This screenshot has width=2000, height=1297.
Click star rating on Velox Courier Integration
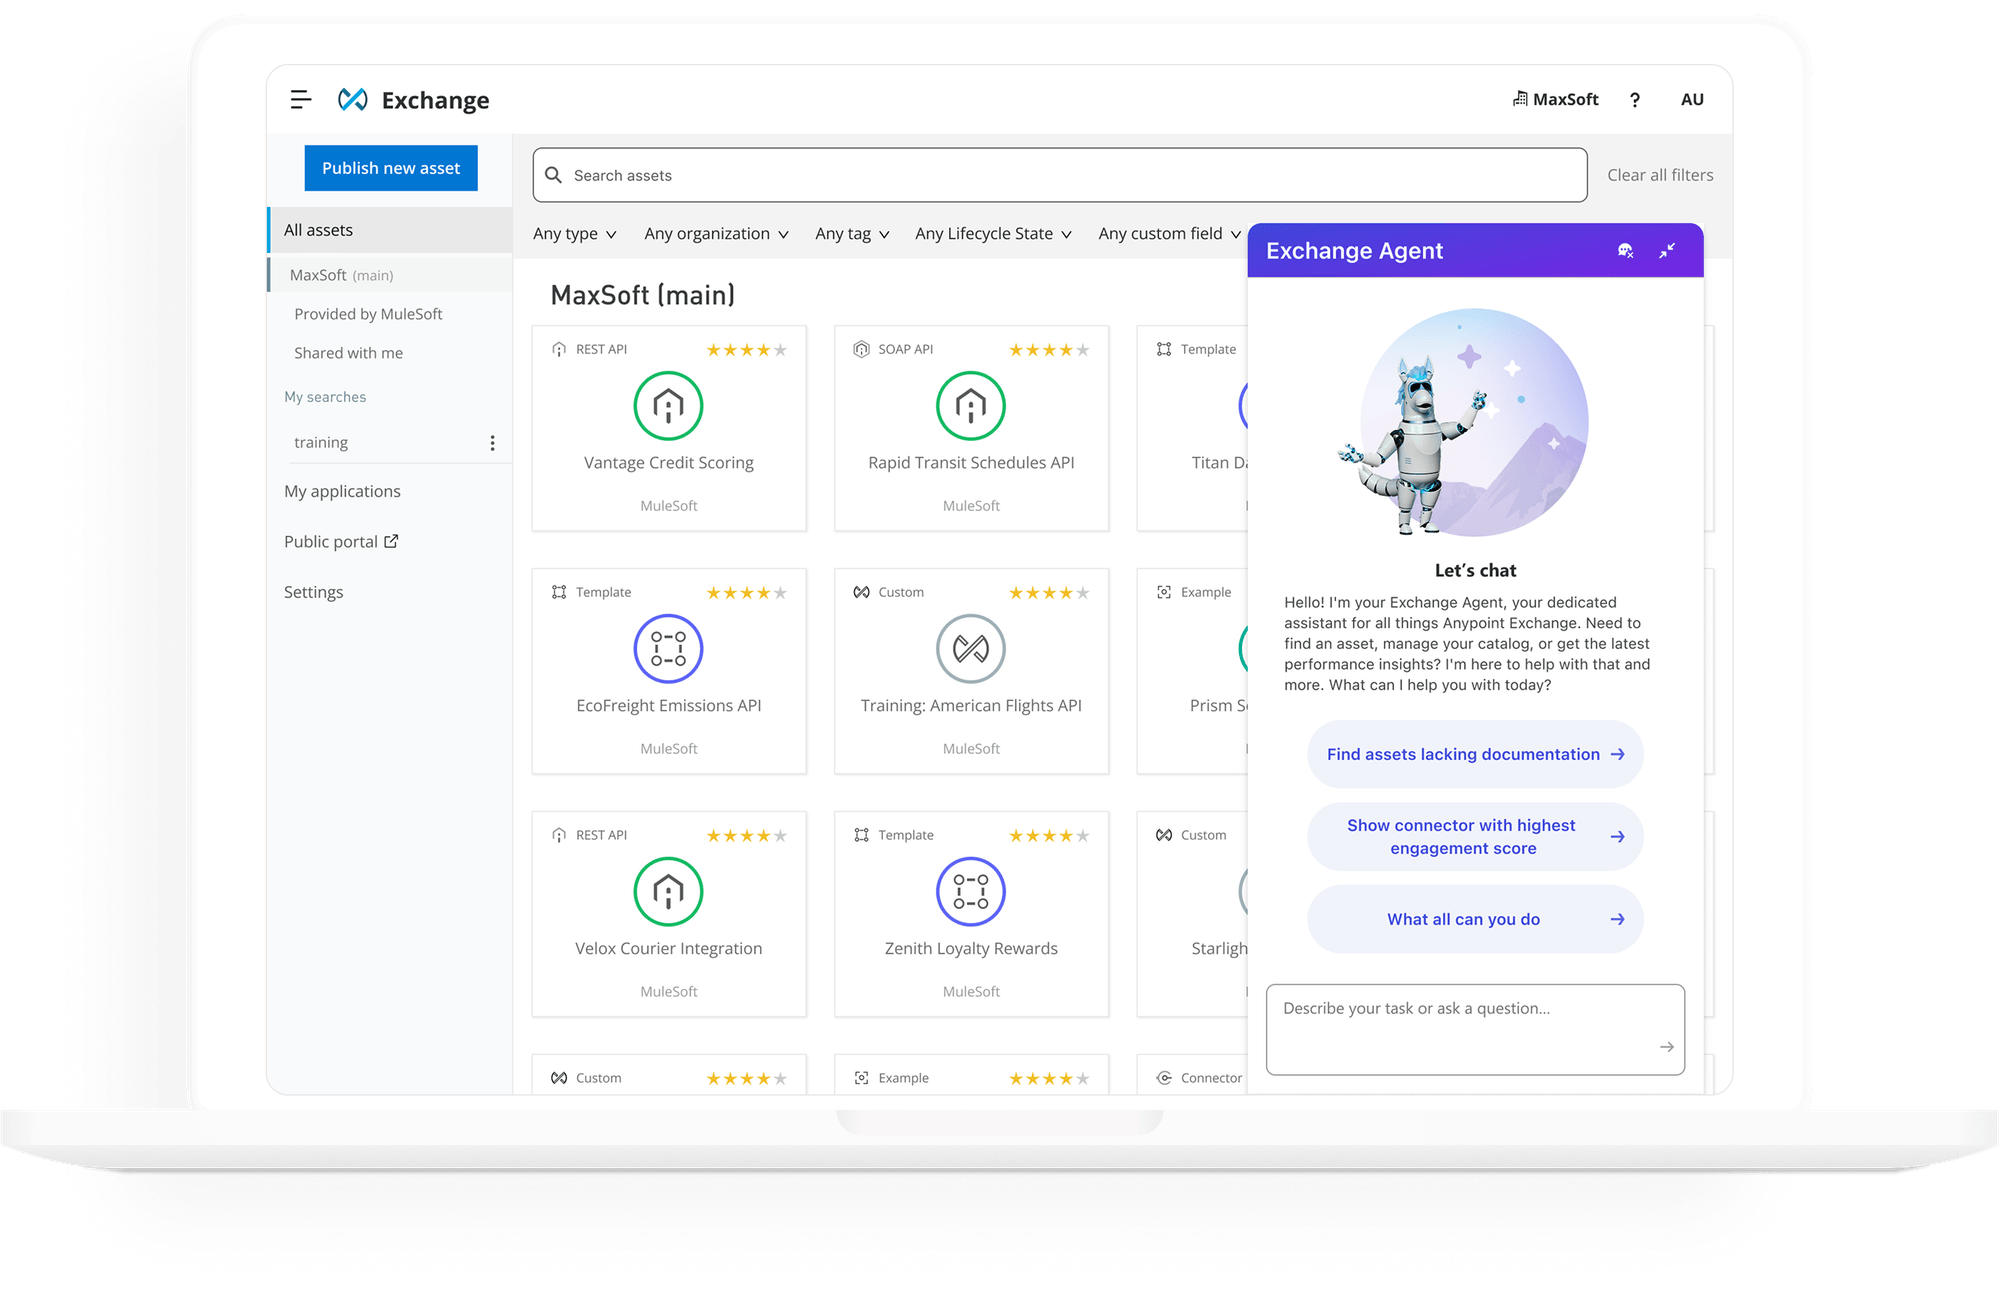click(x=747, y=836)
